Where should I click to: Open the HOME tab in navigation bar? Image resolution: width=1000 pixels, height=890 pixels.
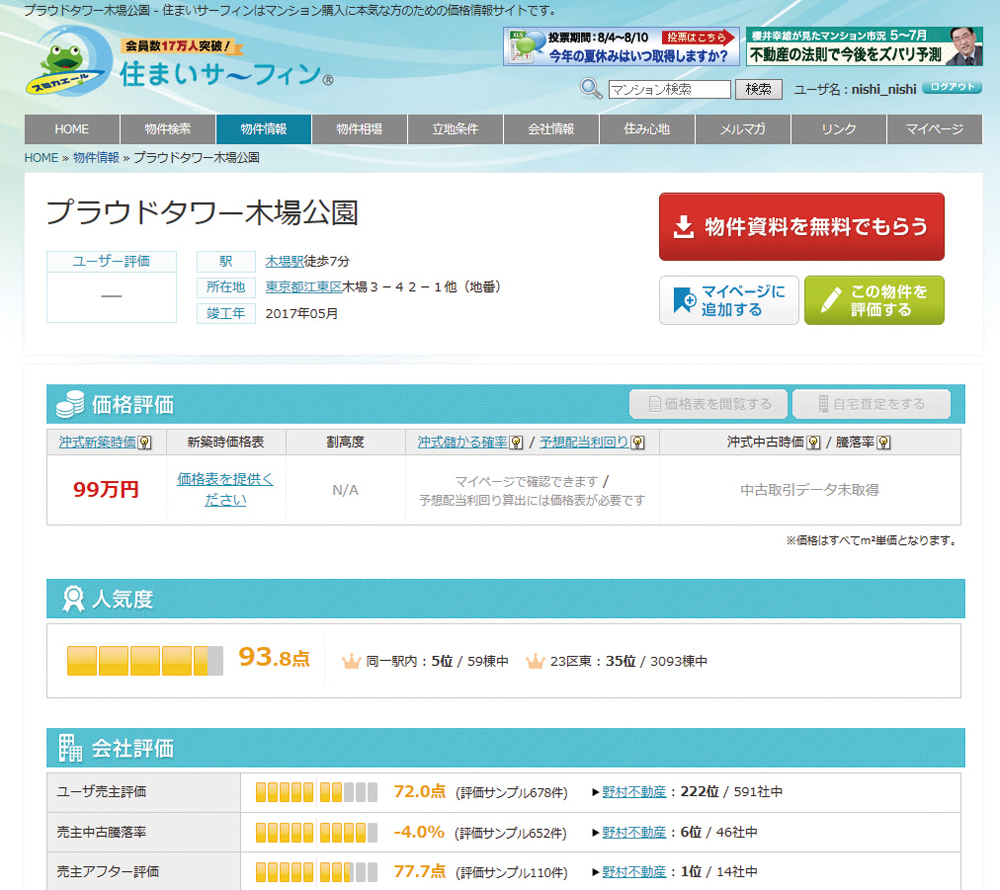[x=71, y=129]
